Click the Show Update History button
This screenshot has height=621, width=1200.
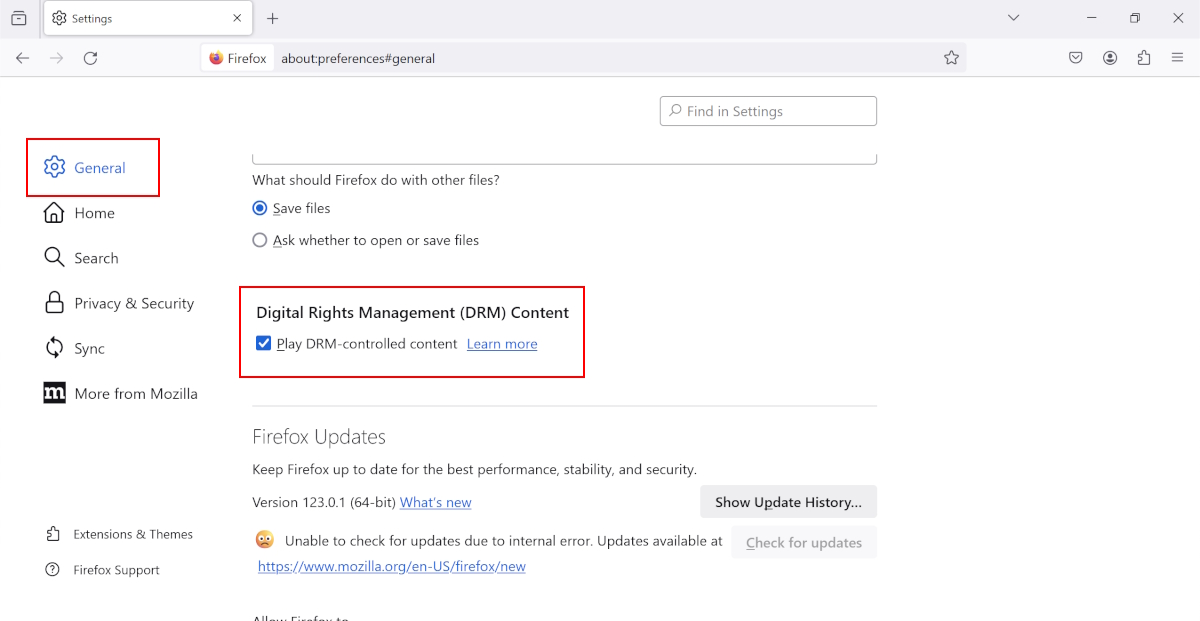tap(788, 501)
